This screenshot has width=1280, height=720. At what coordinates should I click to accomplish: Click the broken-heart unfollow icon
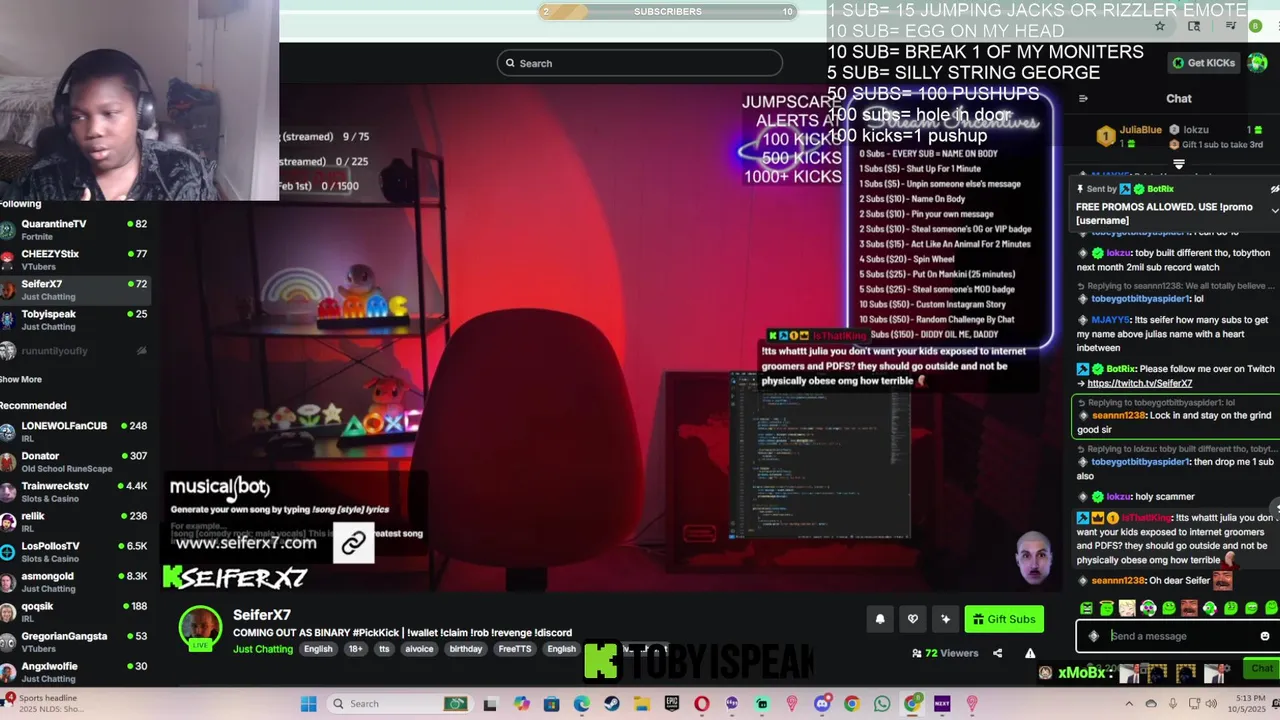pos(912,619)
